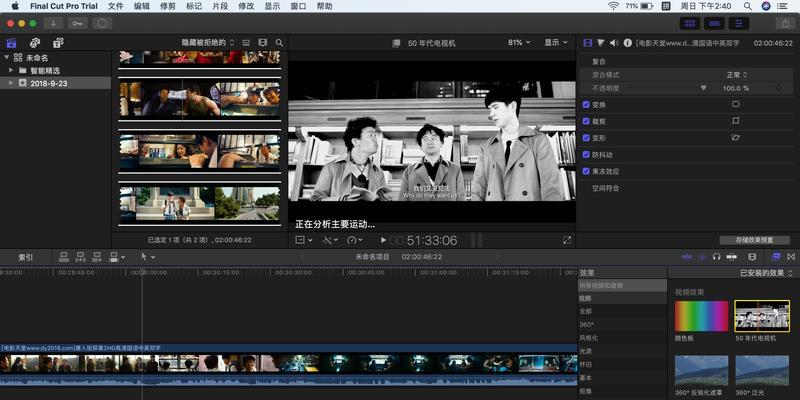
Task: Toggle timeline snapping icon
Action: tap(731, 257)
